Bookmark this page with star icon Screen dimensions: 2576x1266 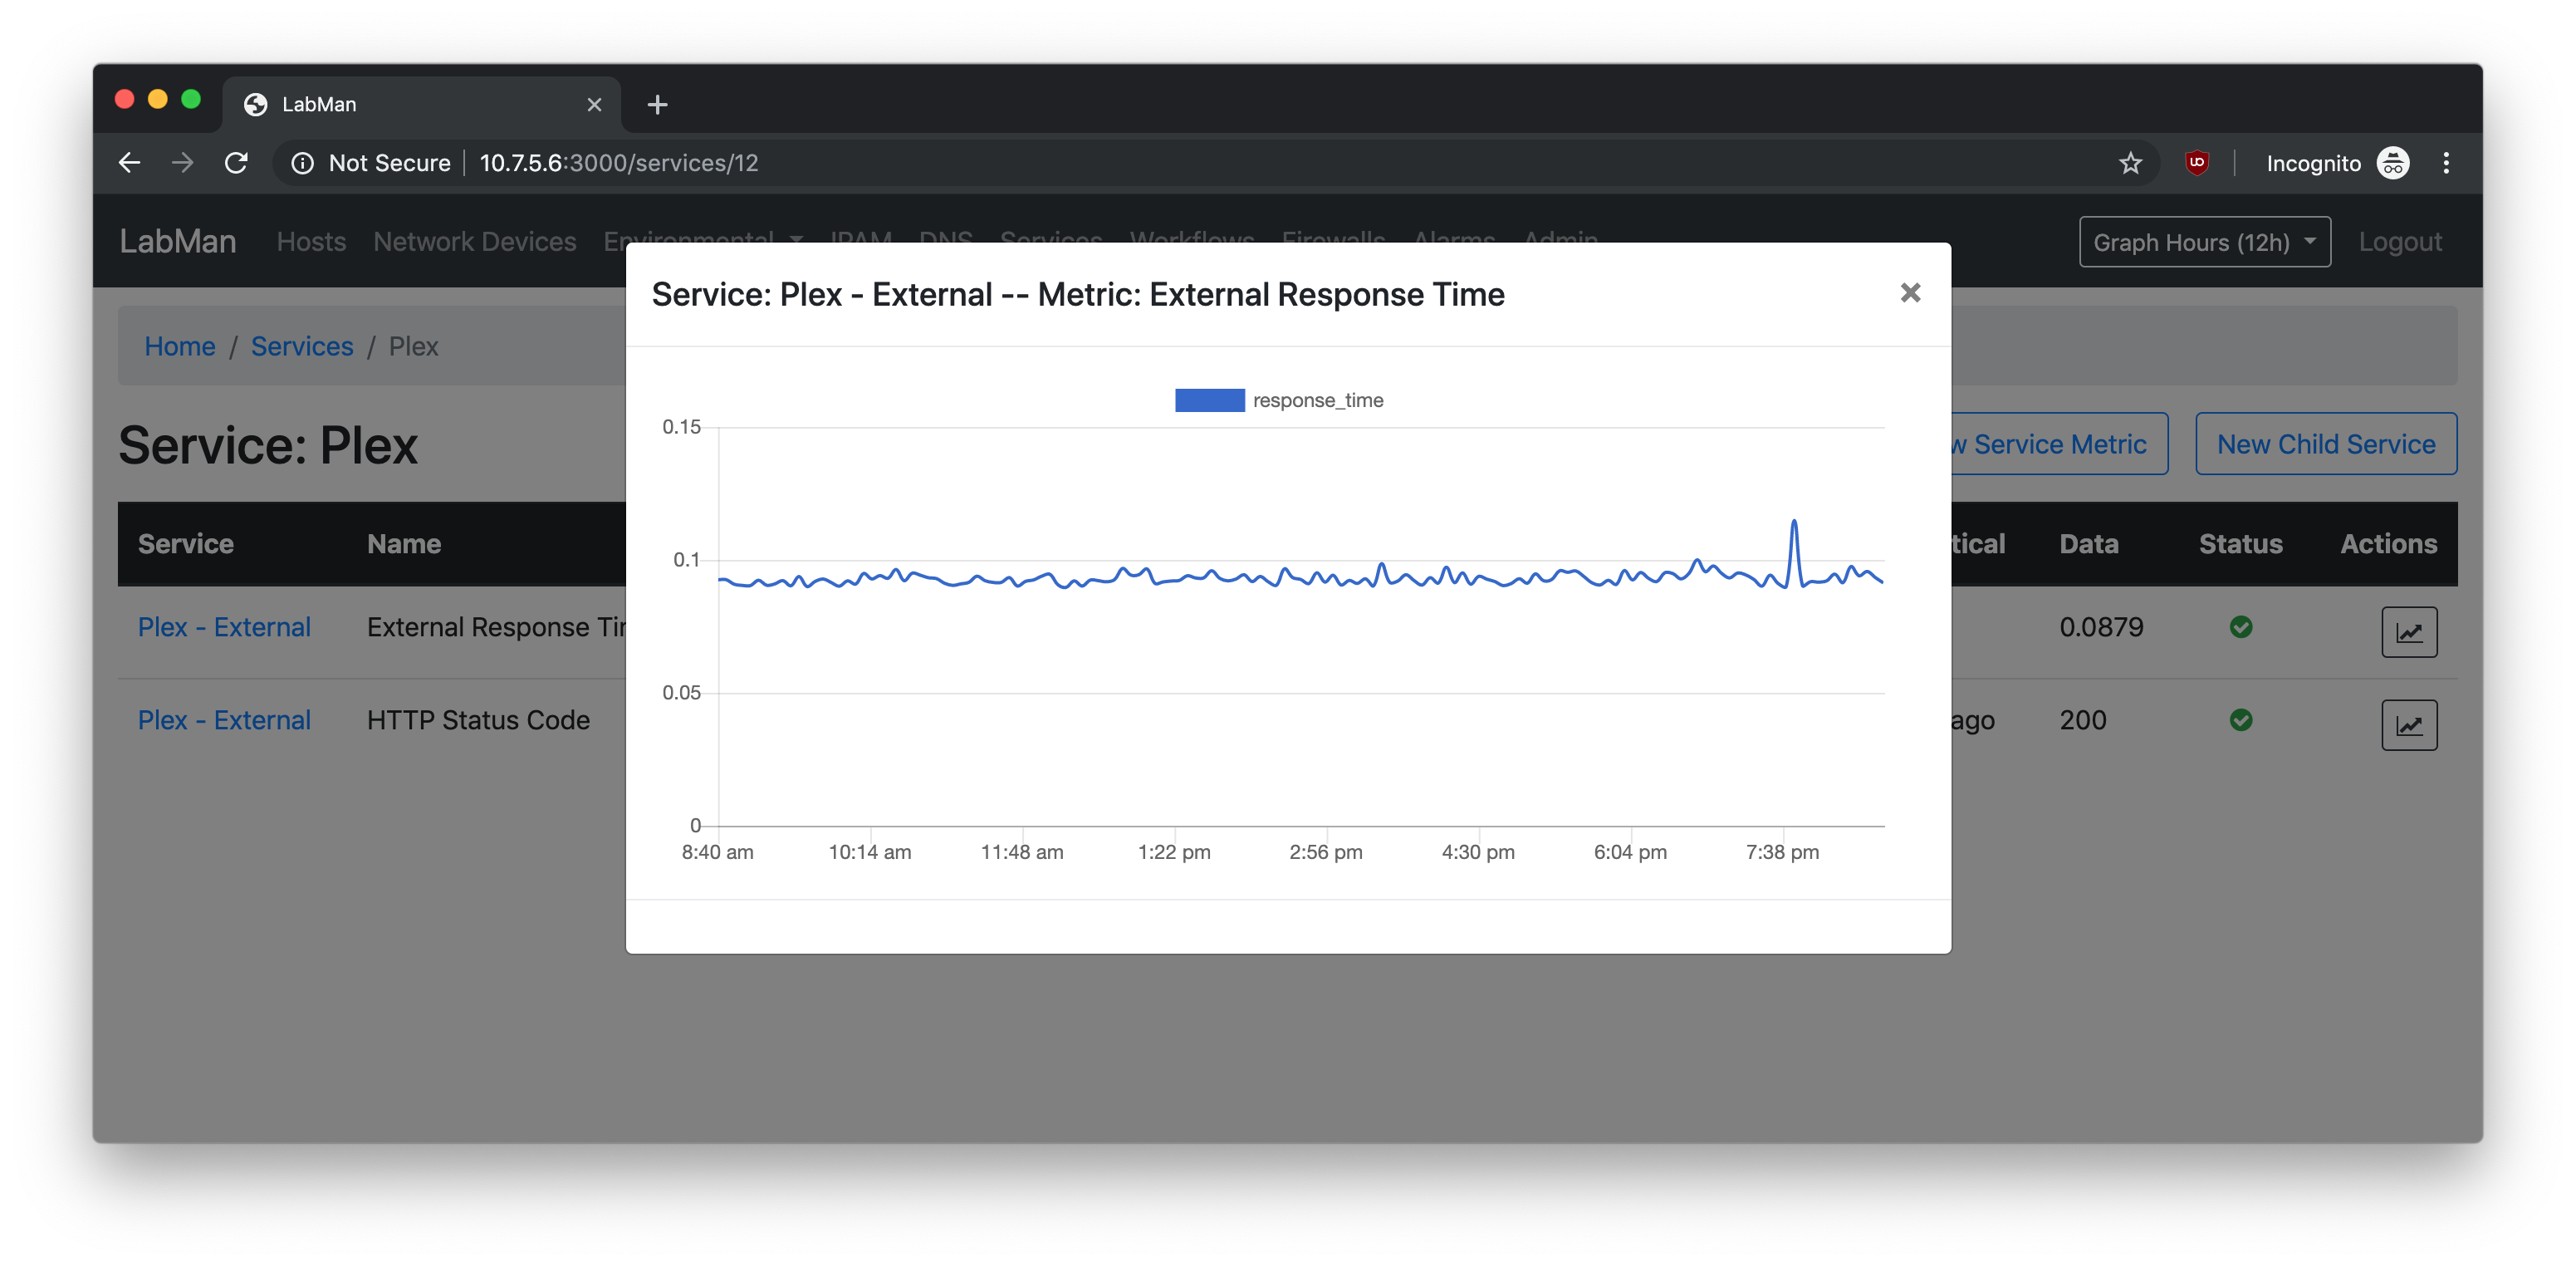coord(2130,163)
